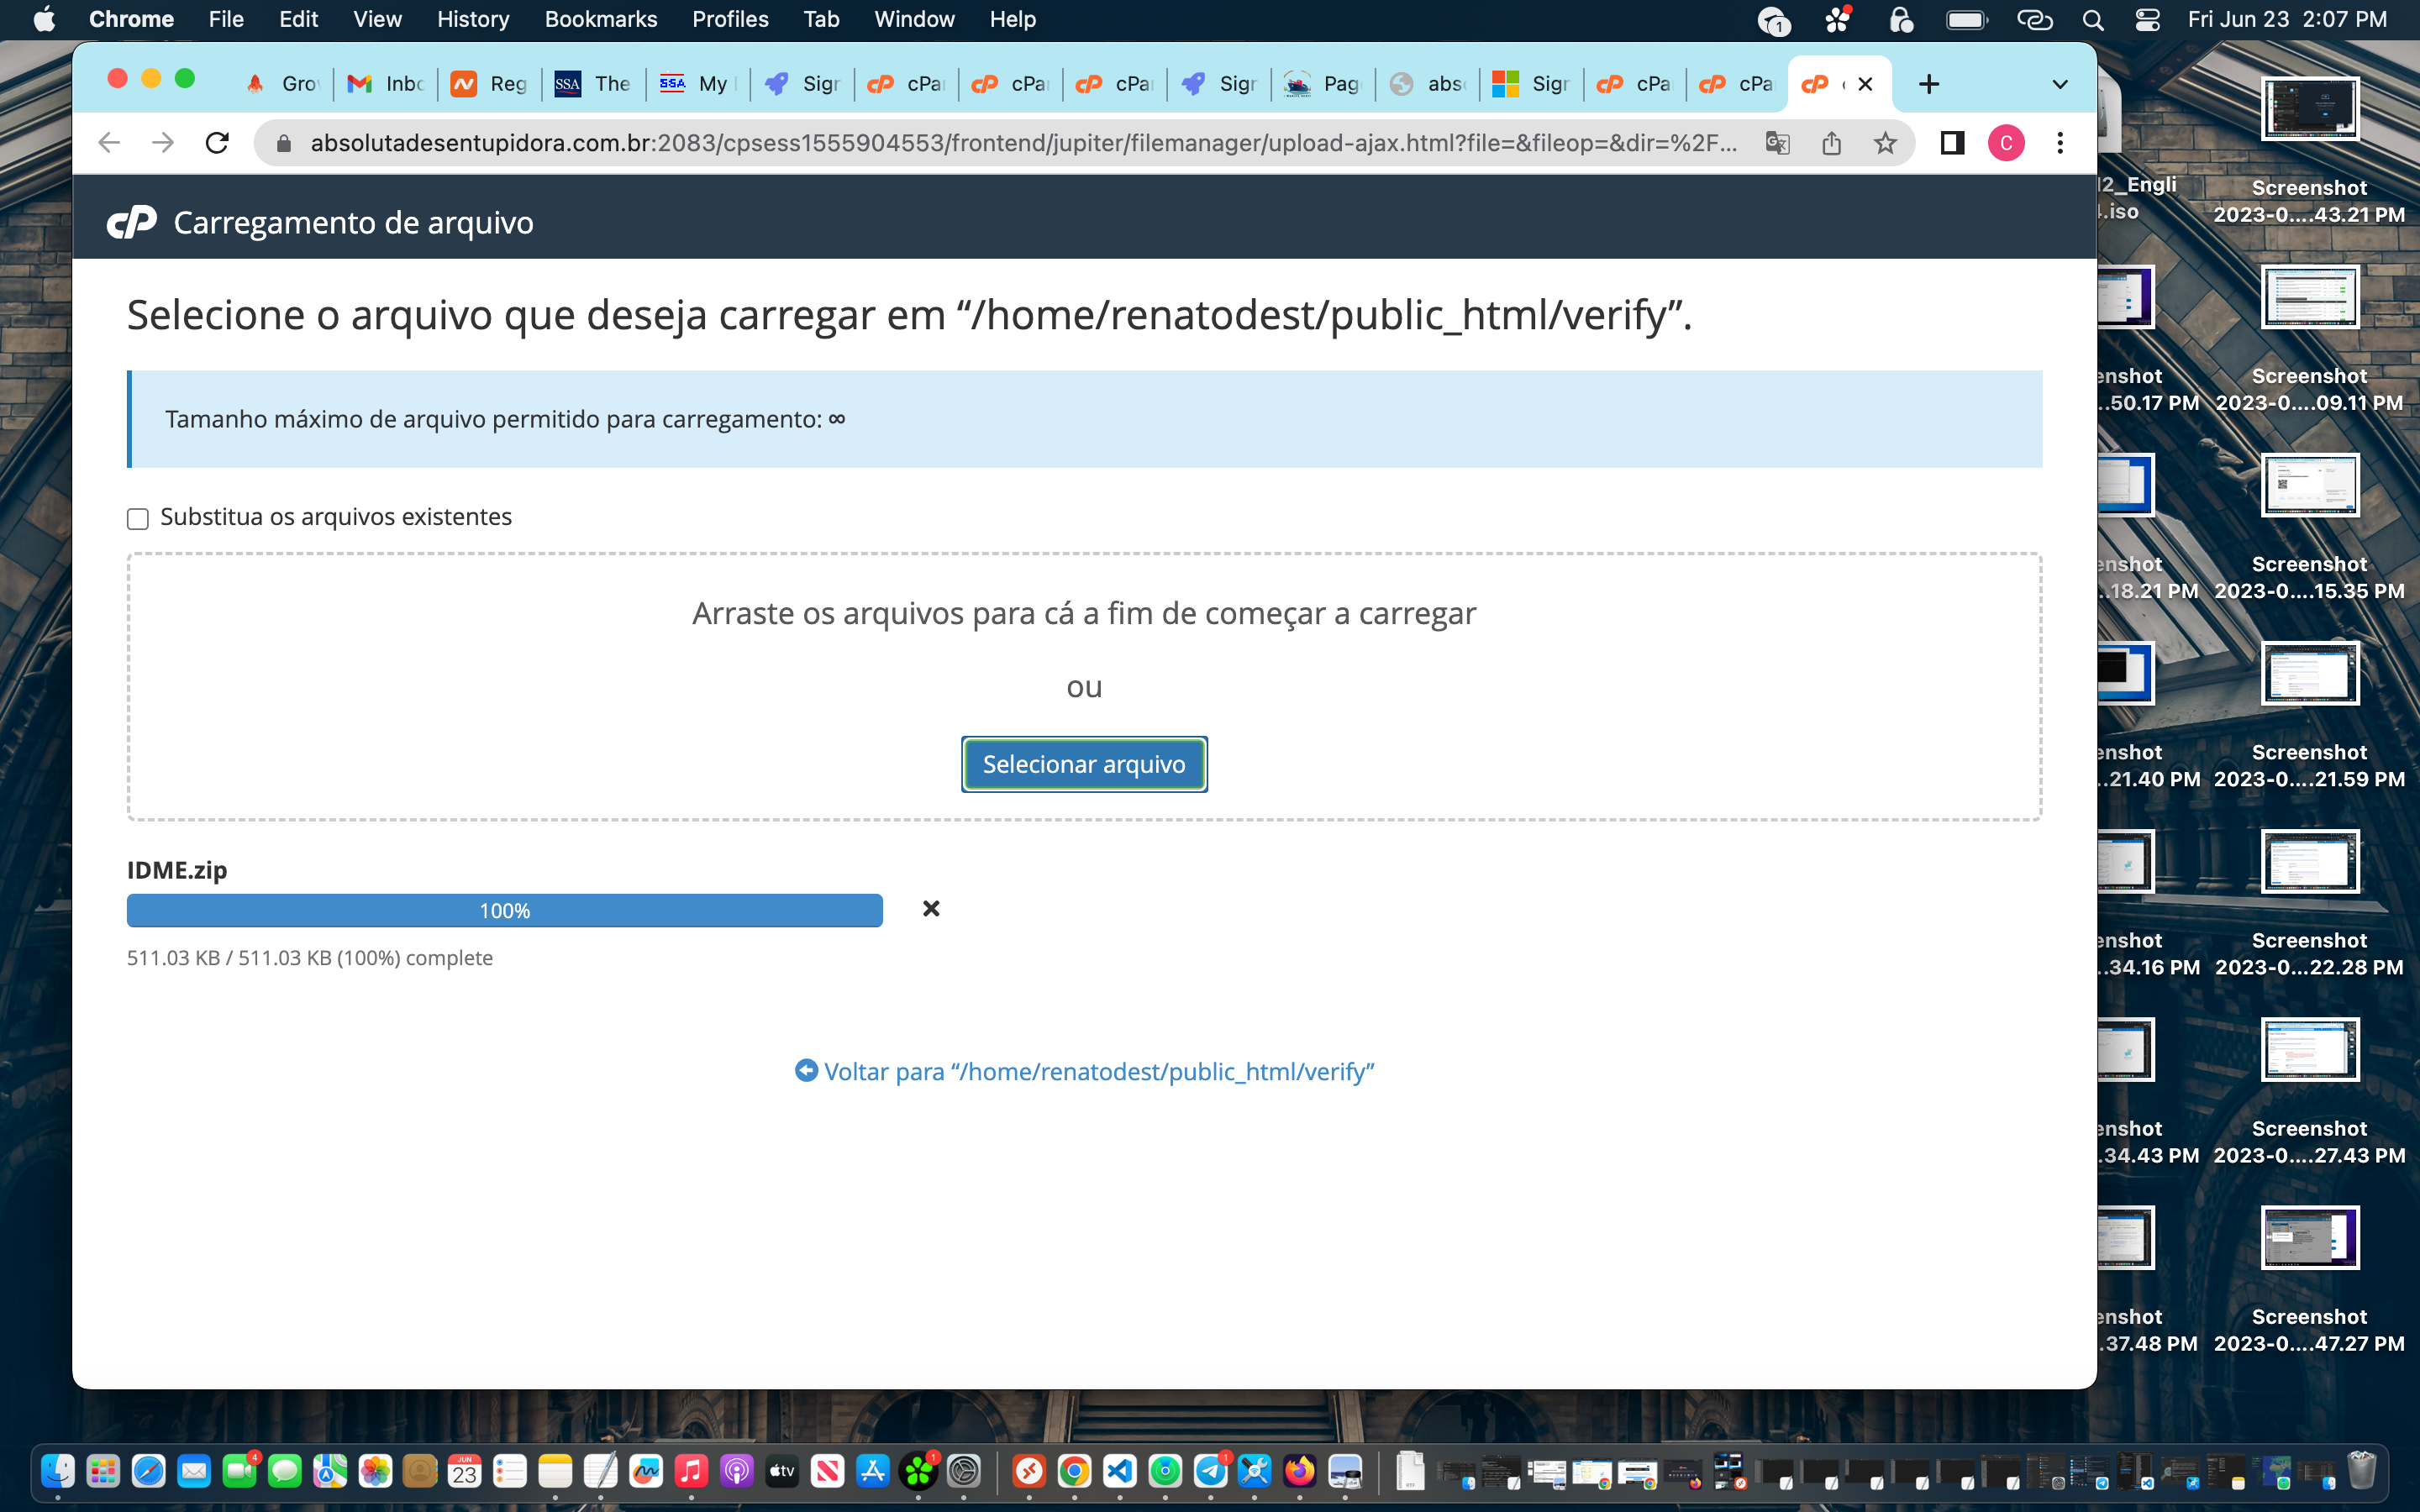Viewport: 2420px width, 1512px height.
Task: Select desktop Screenshot 2023-0....43.21 PM thumbnail
Action: pyautogui.click(x=2310, y=109)
